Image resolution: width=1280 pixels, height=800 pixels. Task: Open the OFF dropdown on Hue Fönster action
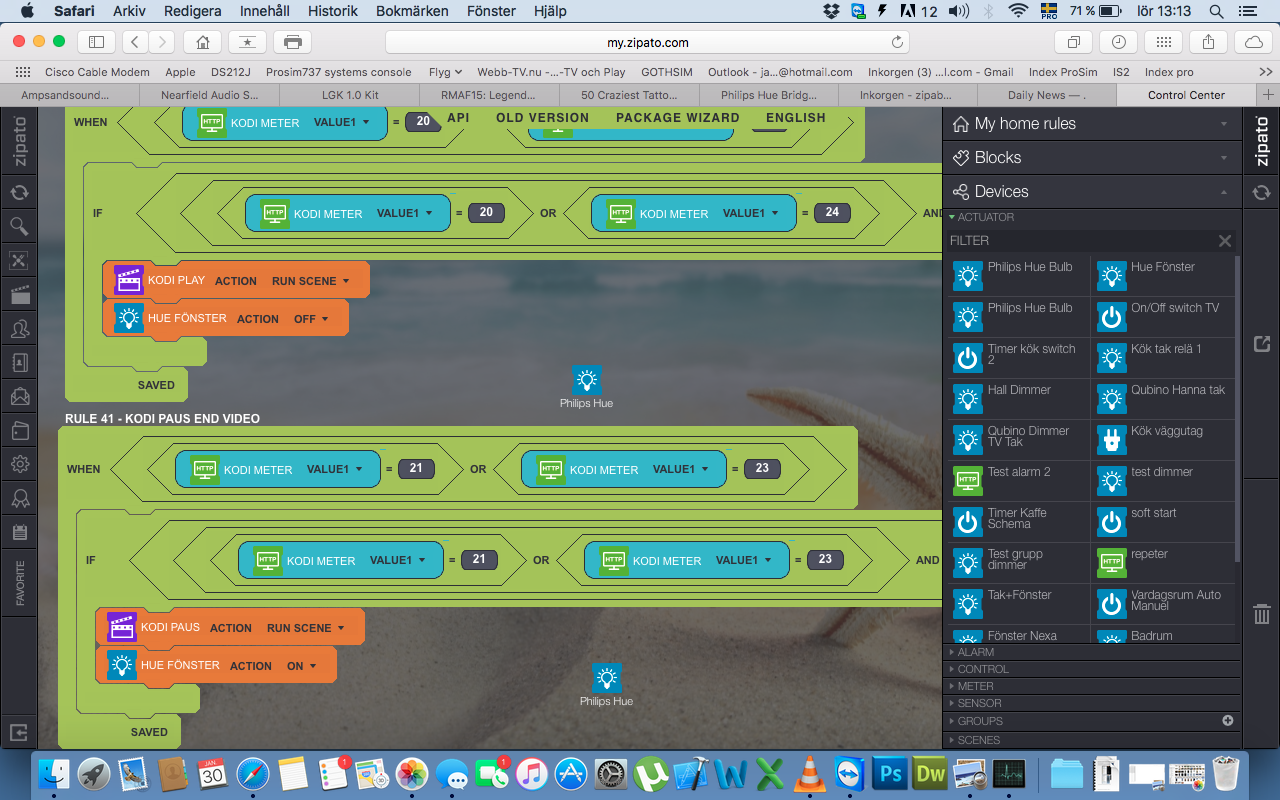311,319
